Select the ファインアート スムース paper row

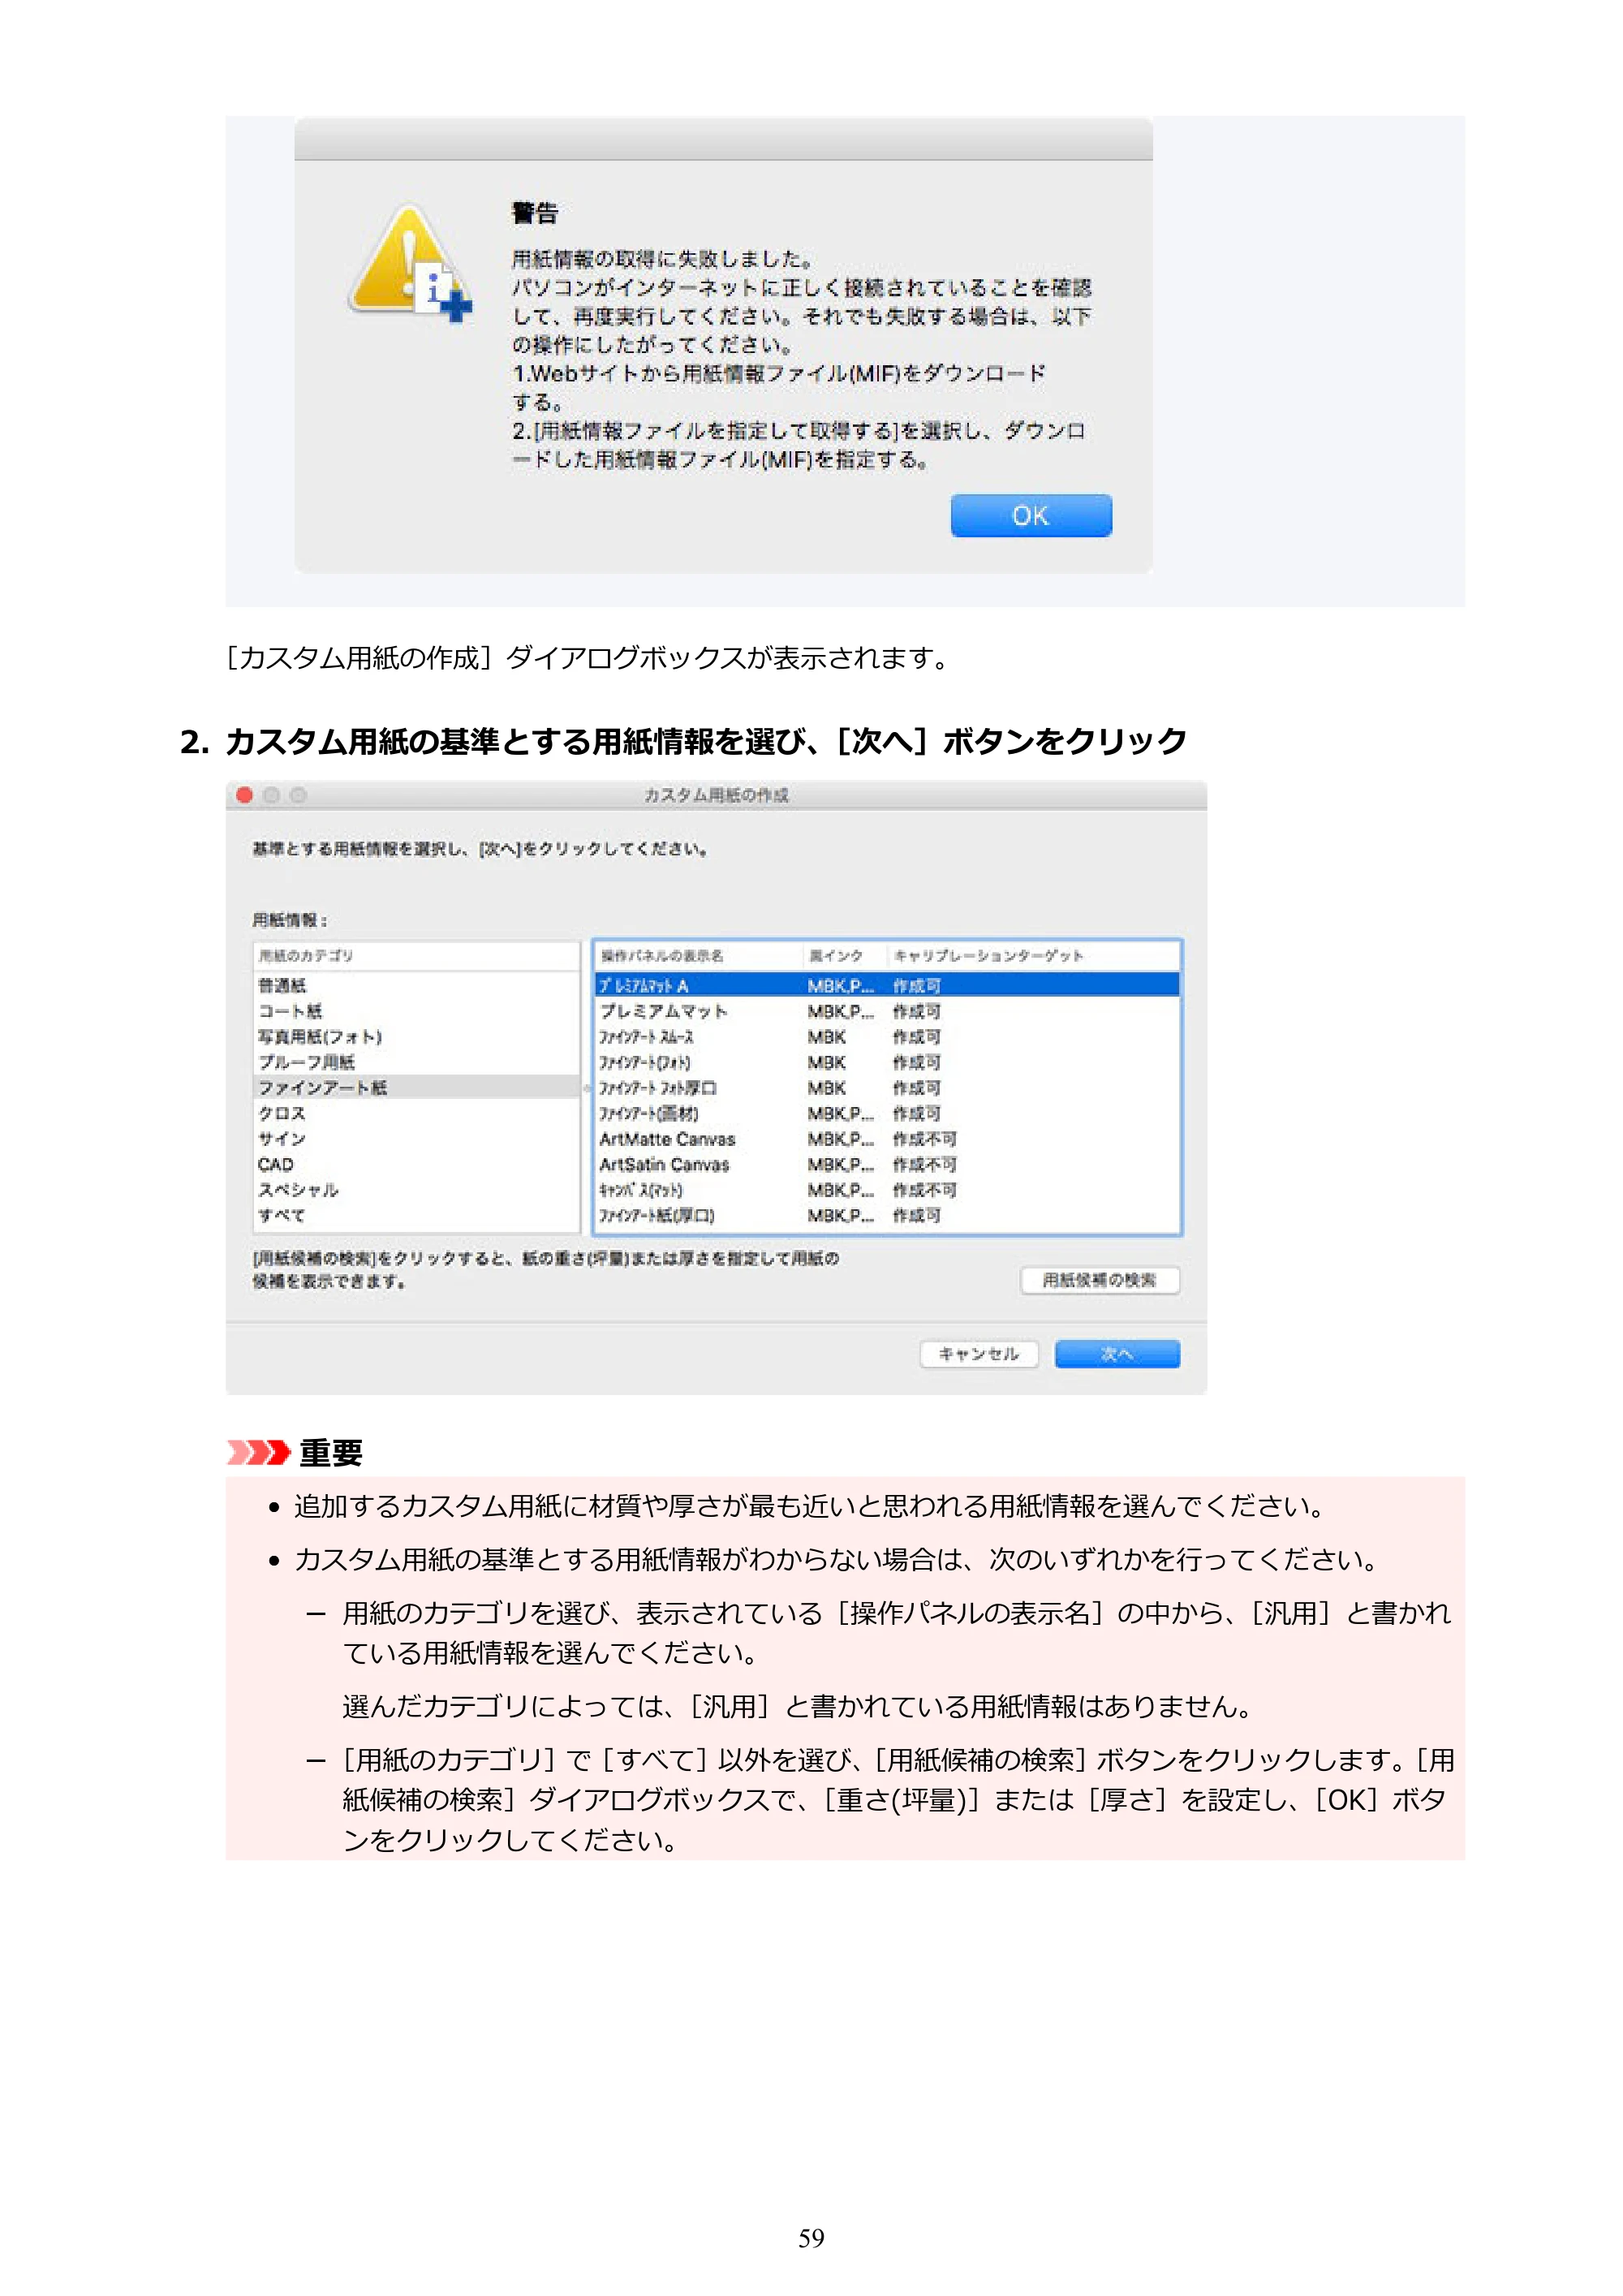click(887, 1036)
